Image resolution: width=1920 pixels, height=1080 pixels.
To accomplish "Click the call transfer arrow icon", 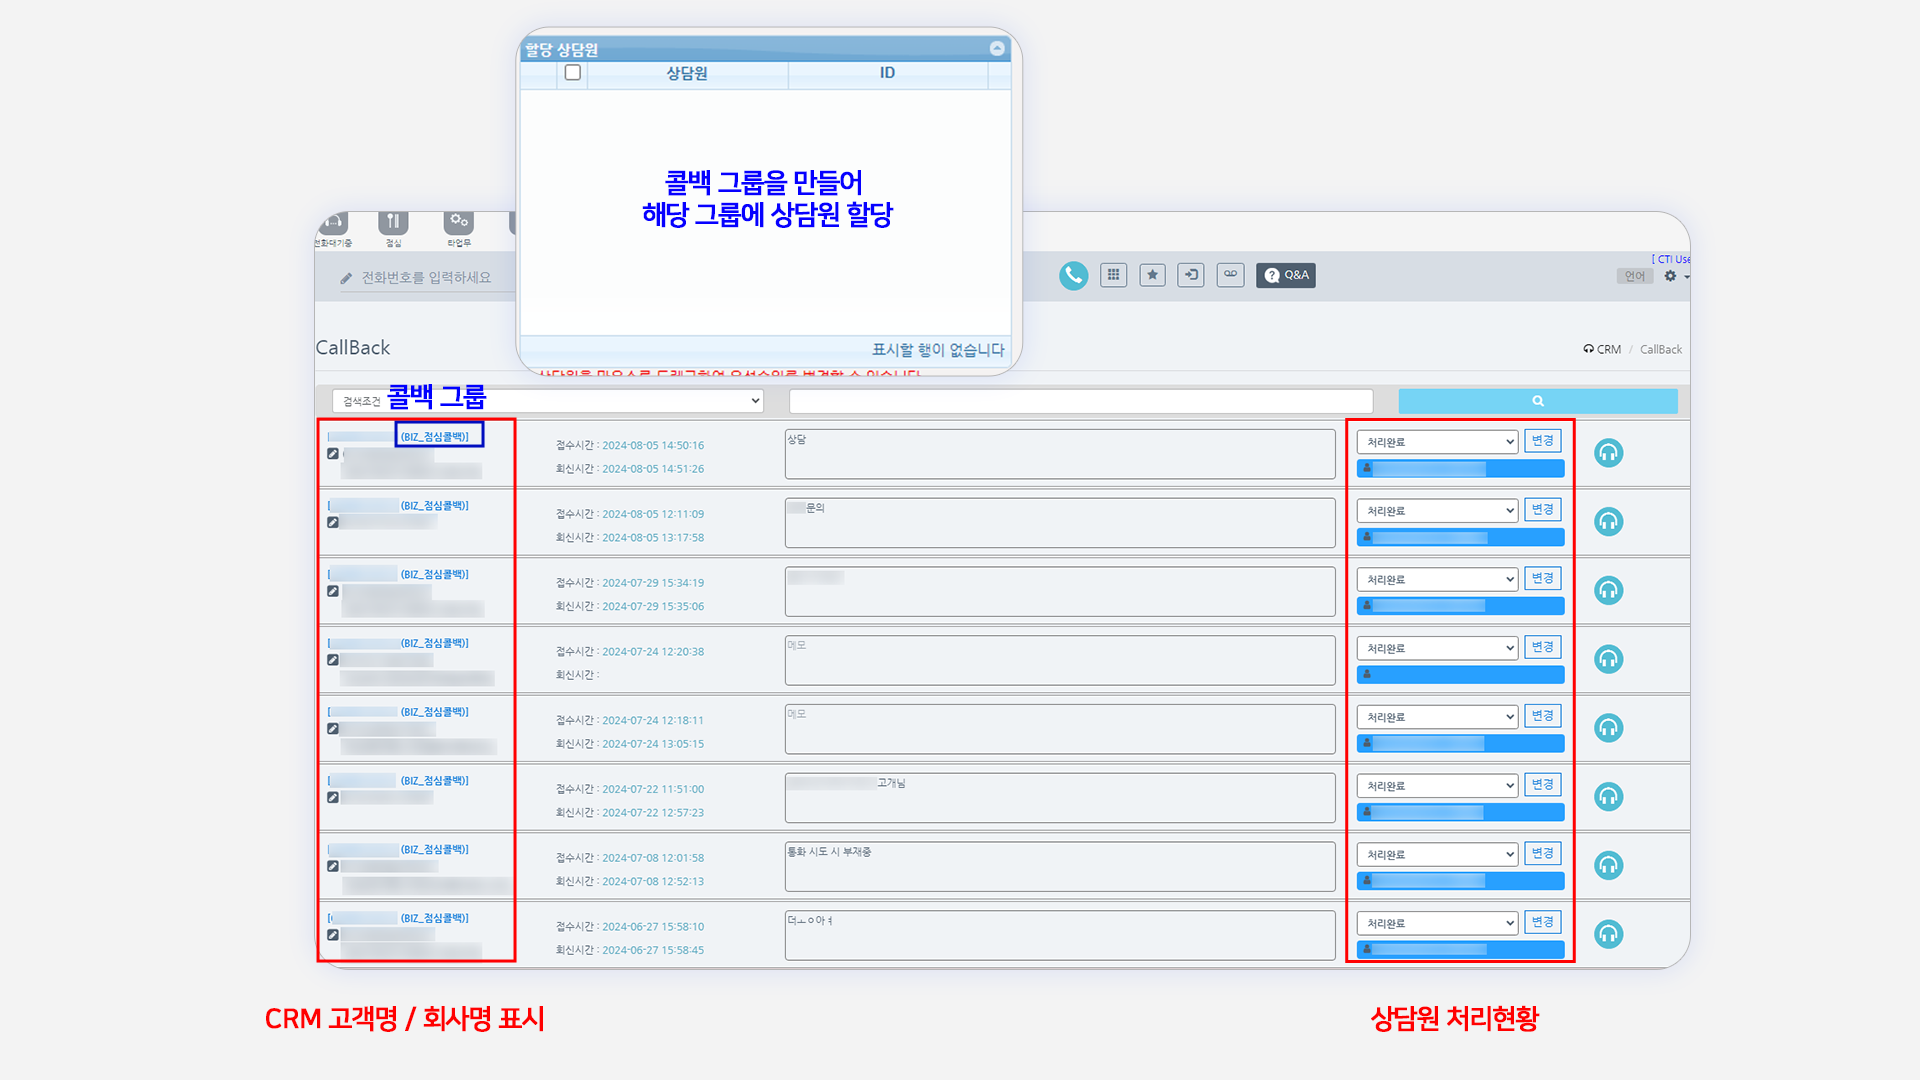I will click(x=1191, y=275).
